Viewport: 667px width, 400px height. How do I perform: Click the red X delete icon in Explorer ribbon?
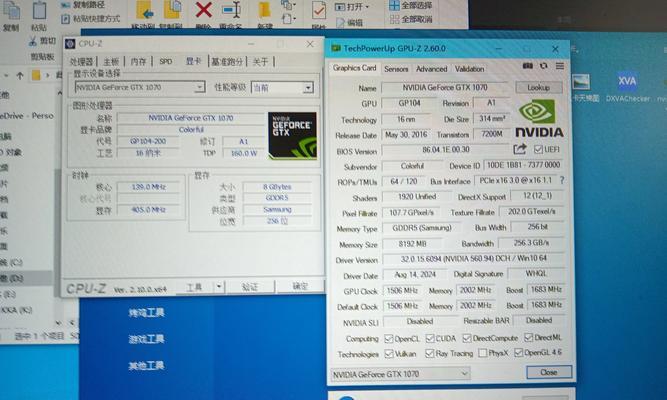tap(203, 9)
